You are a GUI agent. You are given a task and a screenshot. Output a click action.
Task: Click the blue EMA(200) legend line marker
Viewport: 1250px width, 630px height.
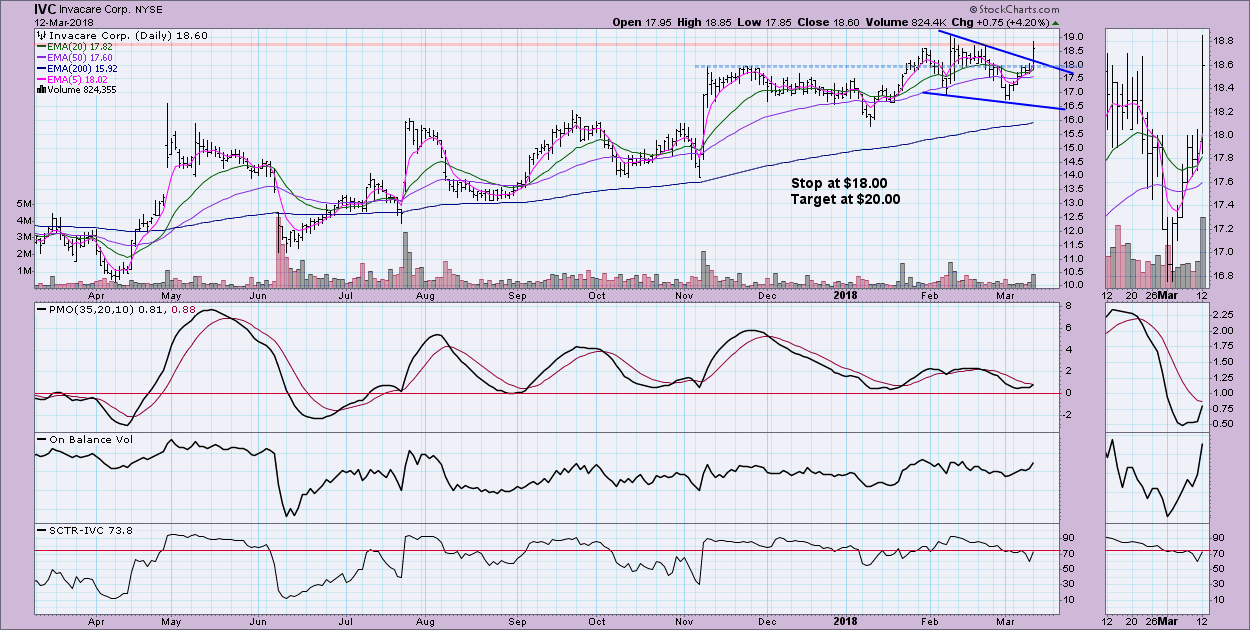click(x=41, y=68)
